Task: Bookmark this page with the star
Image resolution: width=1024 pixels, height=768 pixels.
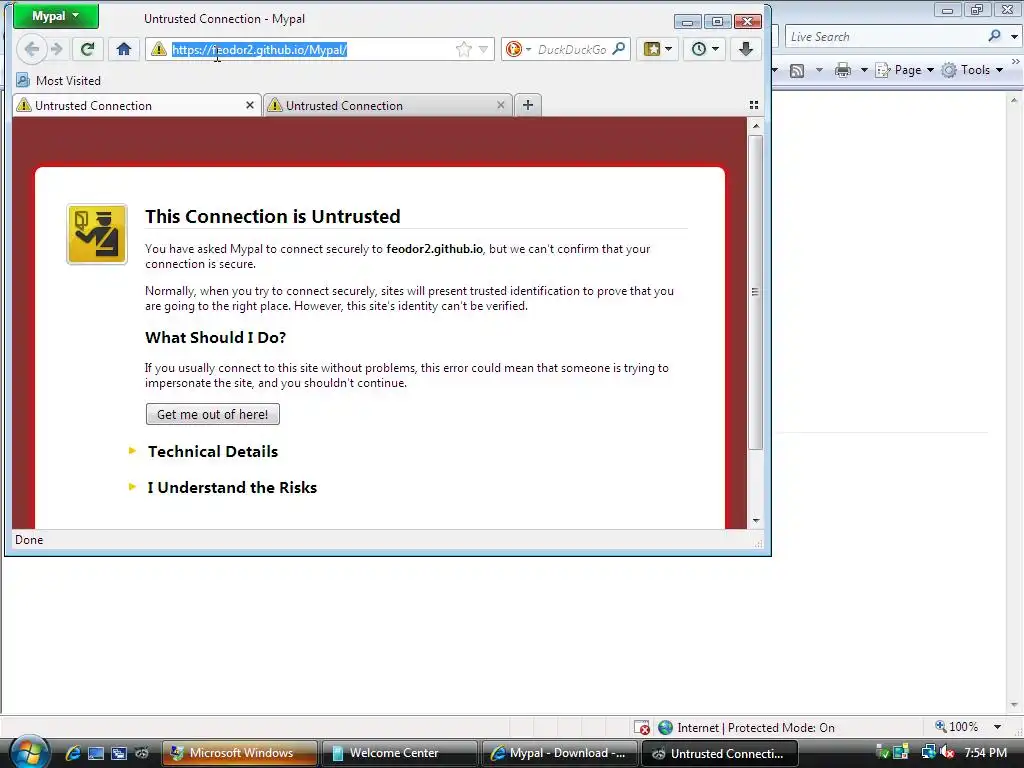Action: [x=464, y=49]
